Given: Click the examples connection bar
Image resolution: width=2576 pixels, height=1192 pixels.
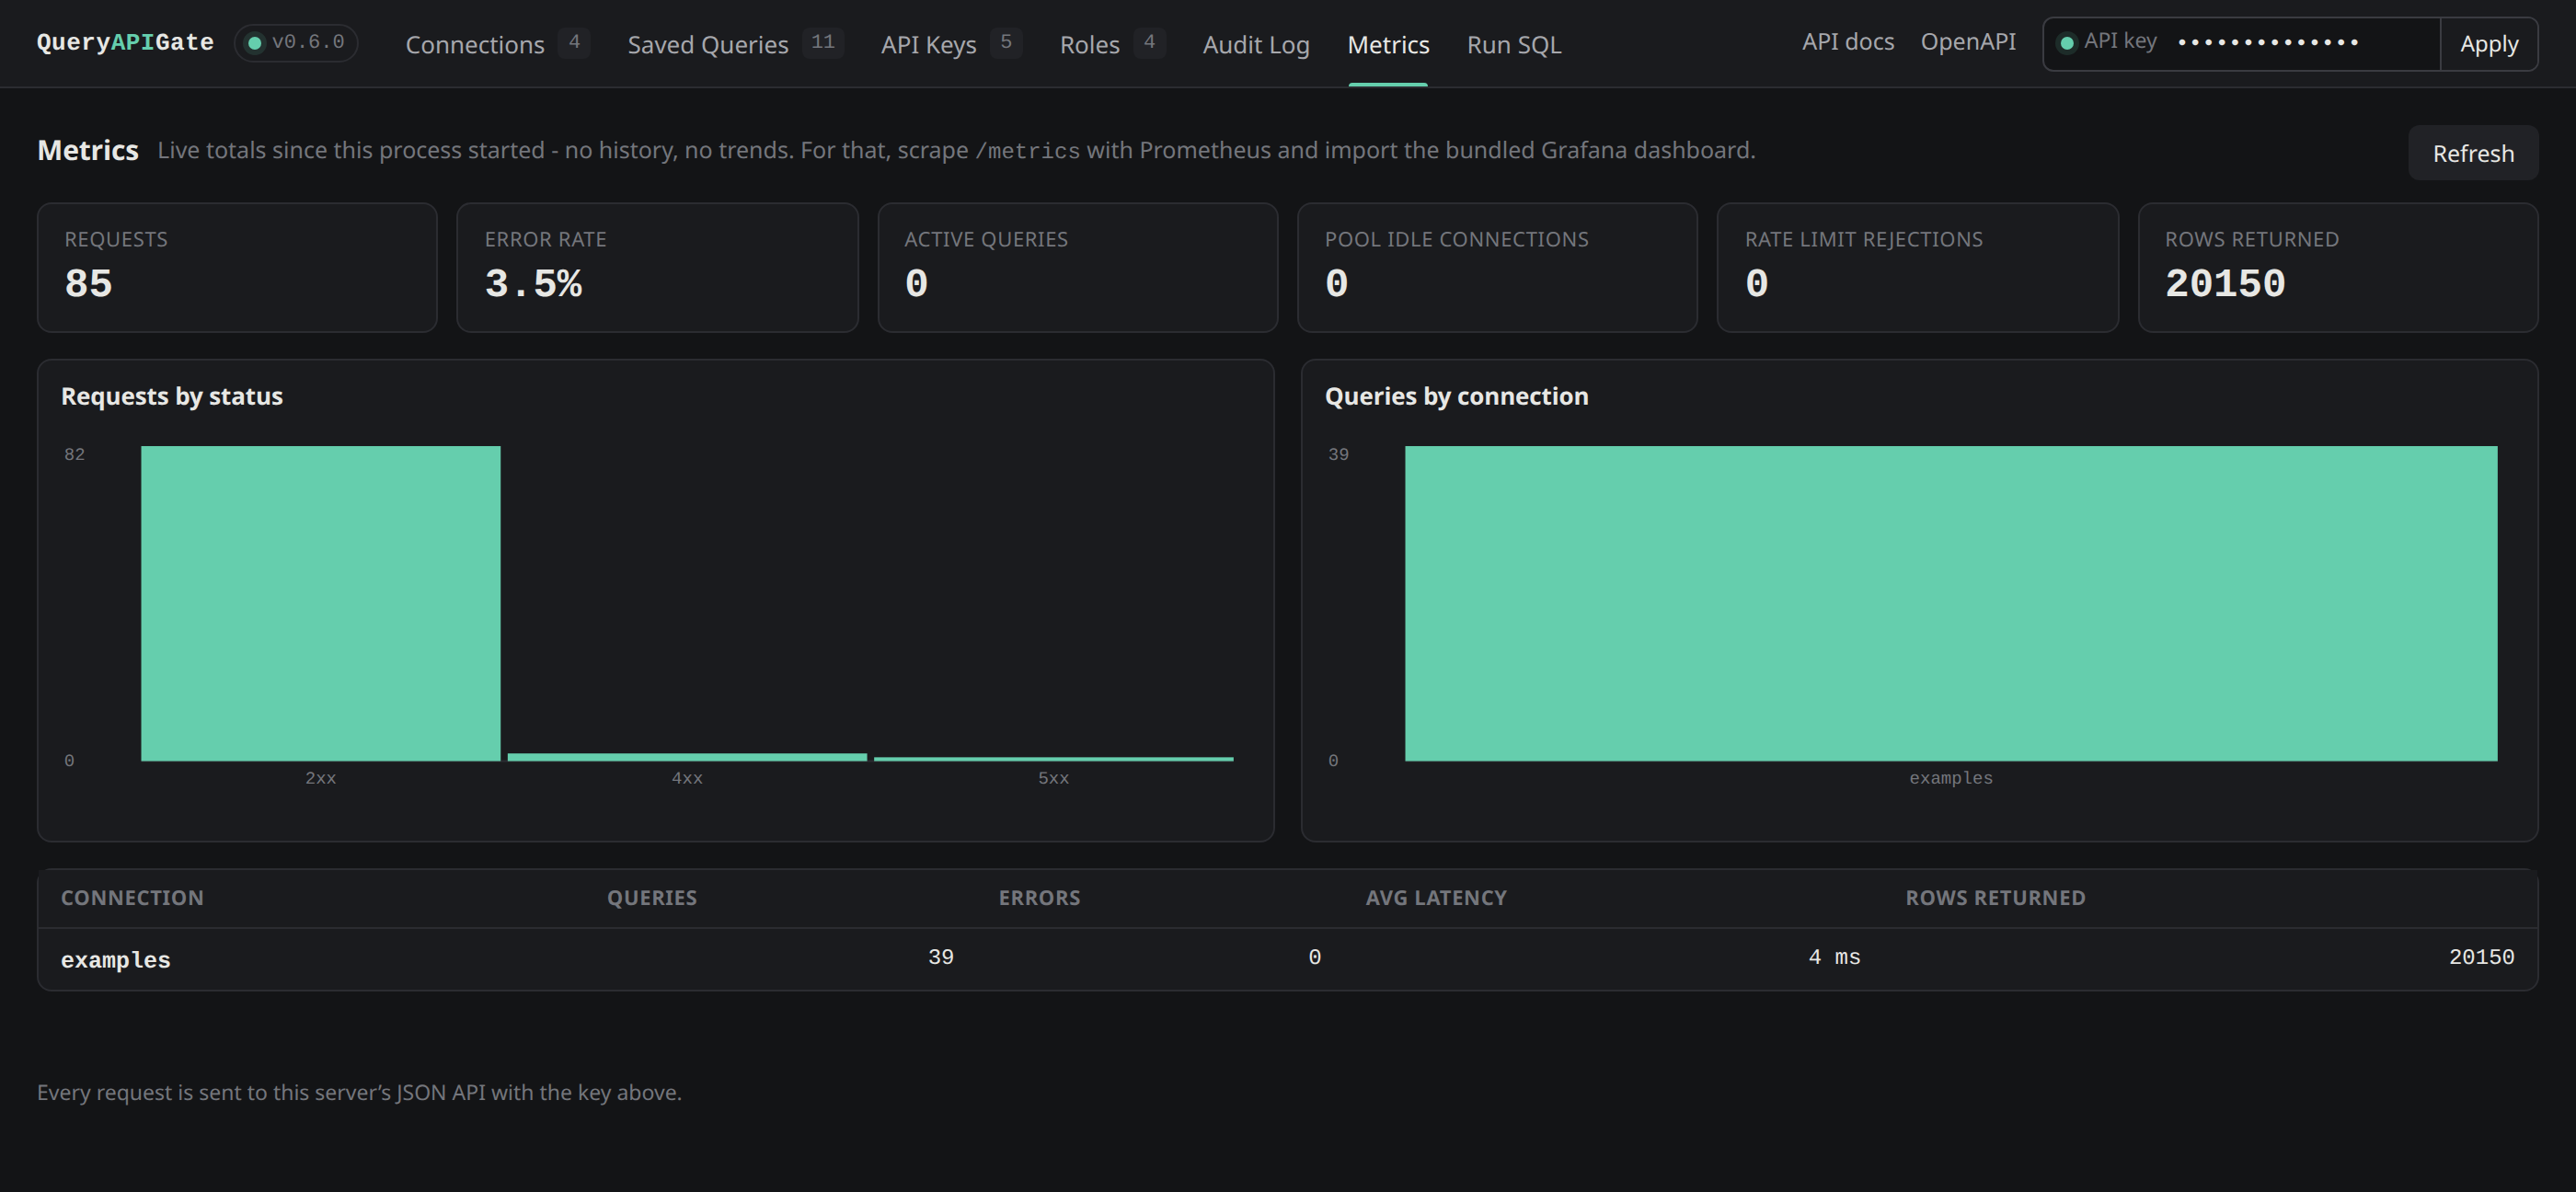Looking at the screenshot, I should point(1950,603).
